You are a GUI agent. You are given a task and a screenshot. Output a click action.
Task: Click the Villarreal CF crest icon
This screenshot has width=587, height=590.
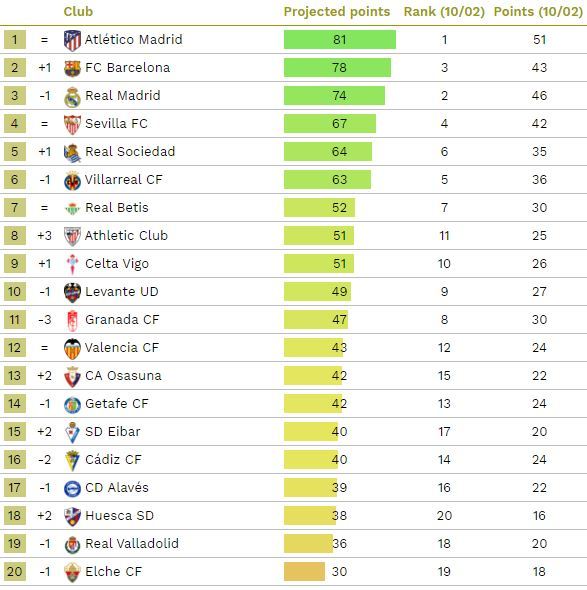coord(72,181)
